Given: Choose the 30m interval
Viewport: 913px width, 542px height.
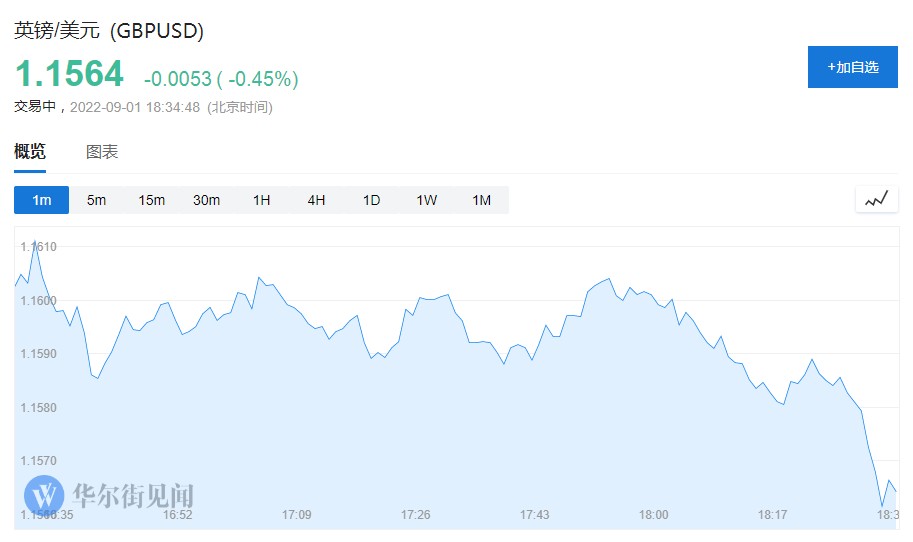Looking at the screenshot, I should pos(206,200).
